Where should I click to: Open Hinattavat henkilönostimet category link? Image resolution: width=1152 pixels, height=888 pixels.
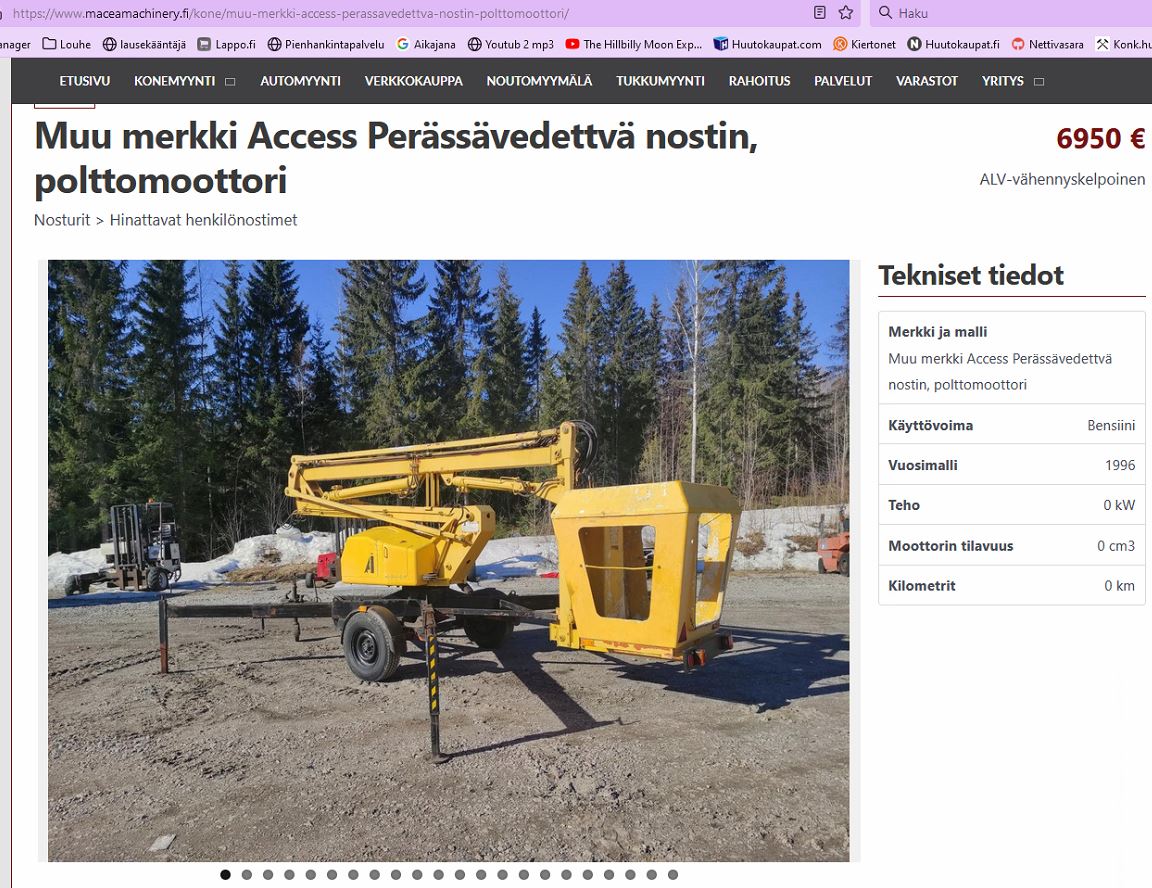204,220
